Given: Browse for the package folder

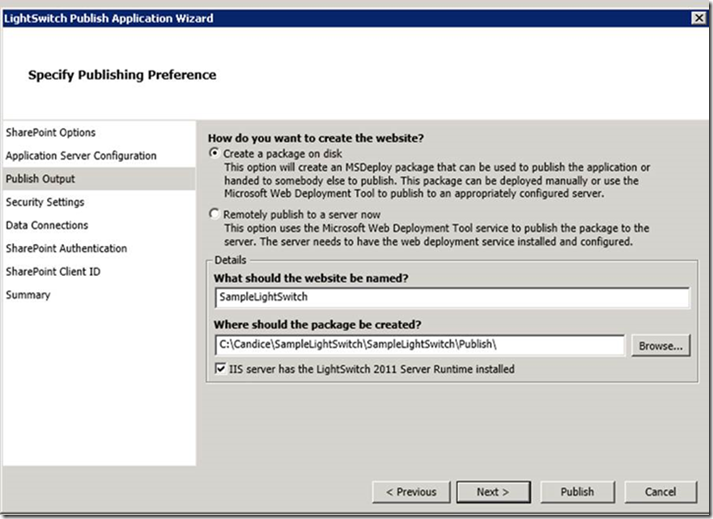Looking at the screenshot, I should pyautogui.click(x=661, y=346).
